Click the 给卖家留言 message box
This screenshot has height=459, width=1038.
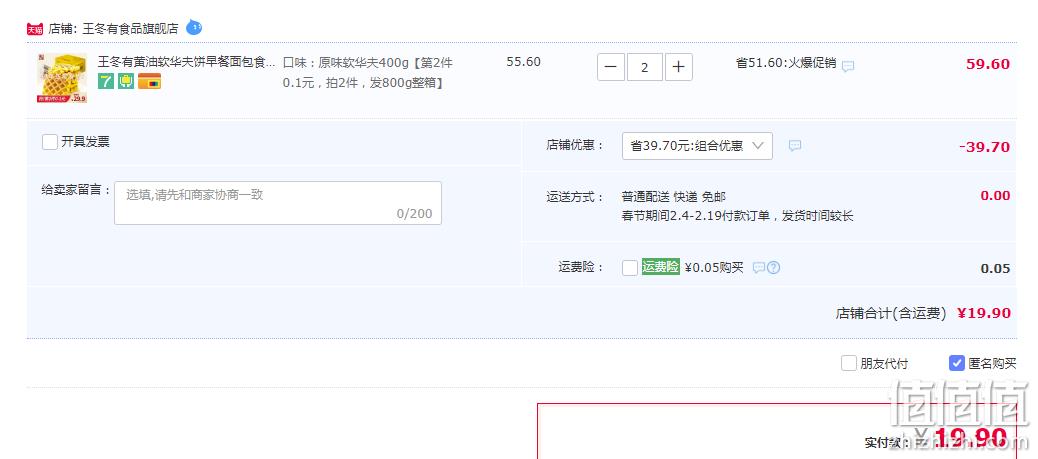click(278, 203)
